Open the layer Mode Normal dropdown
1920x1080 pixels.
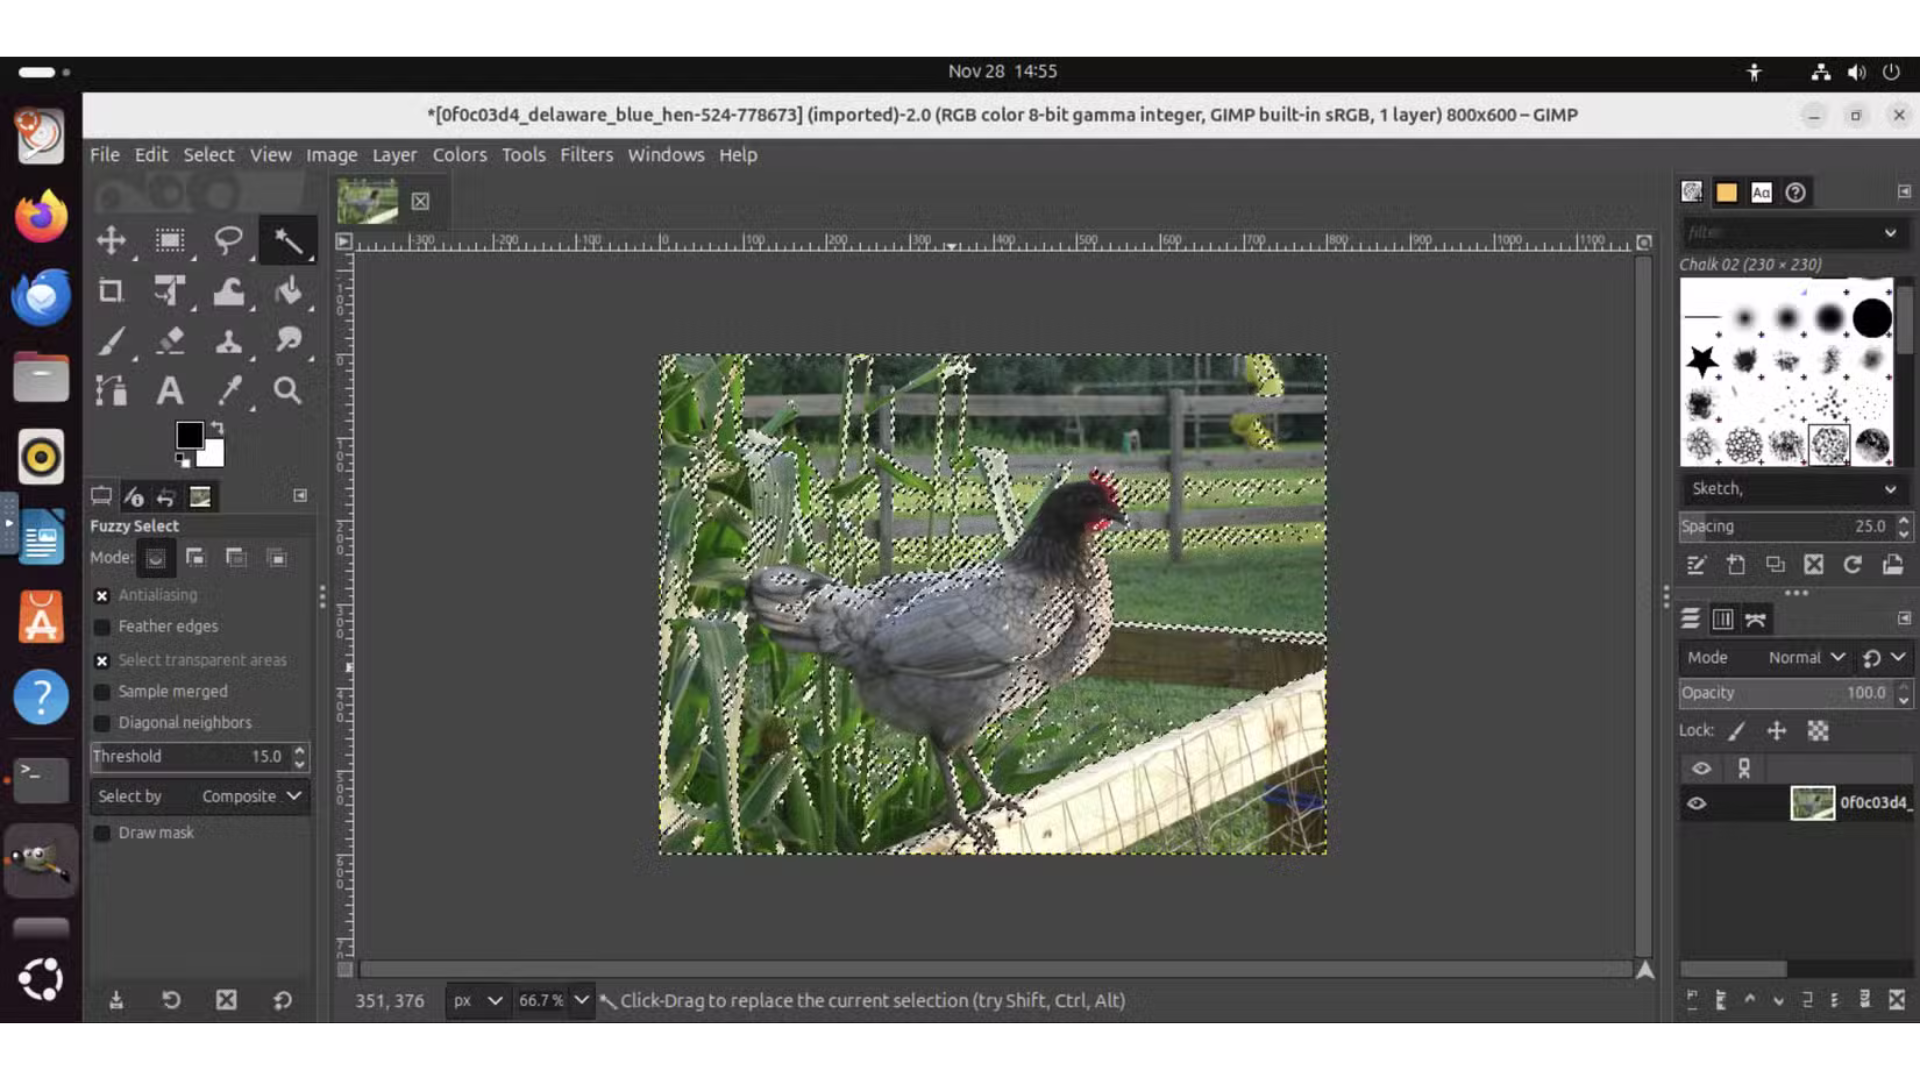coord(1805,657)
